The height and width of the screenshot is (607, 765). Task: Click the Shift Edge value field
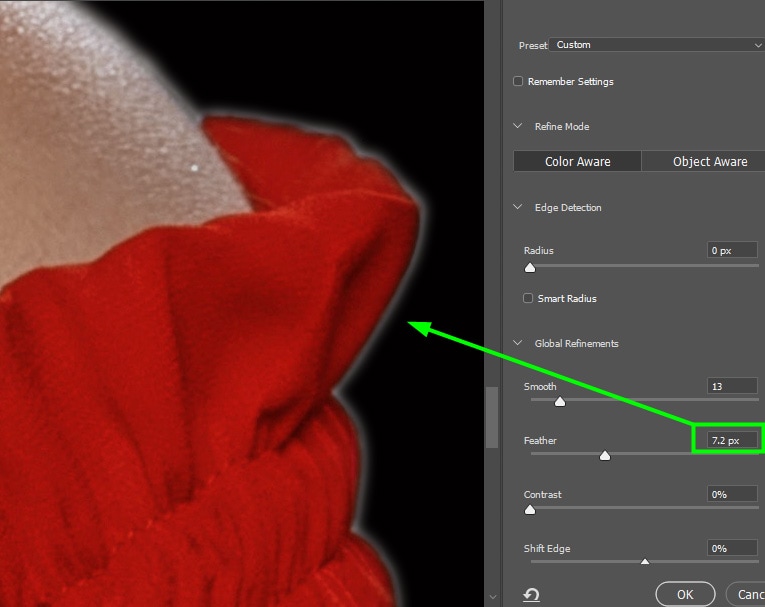[732, 548]
